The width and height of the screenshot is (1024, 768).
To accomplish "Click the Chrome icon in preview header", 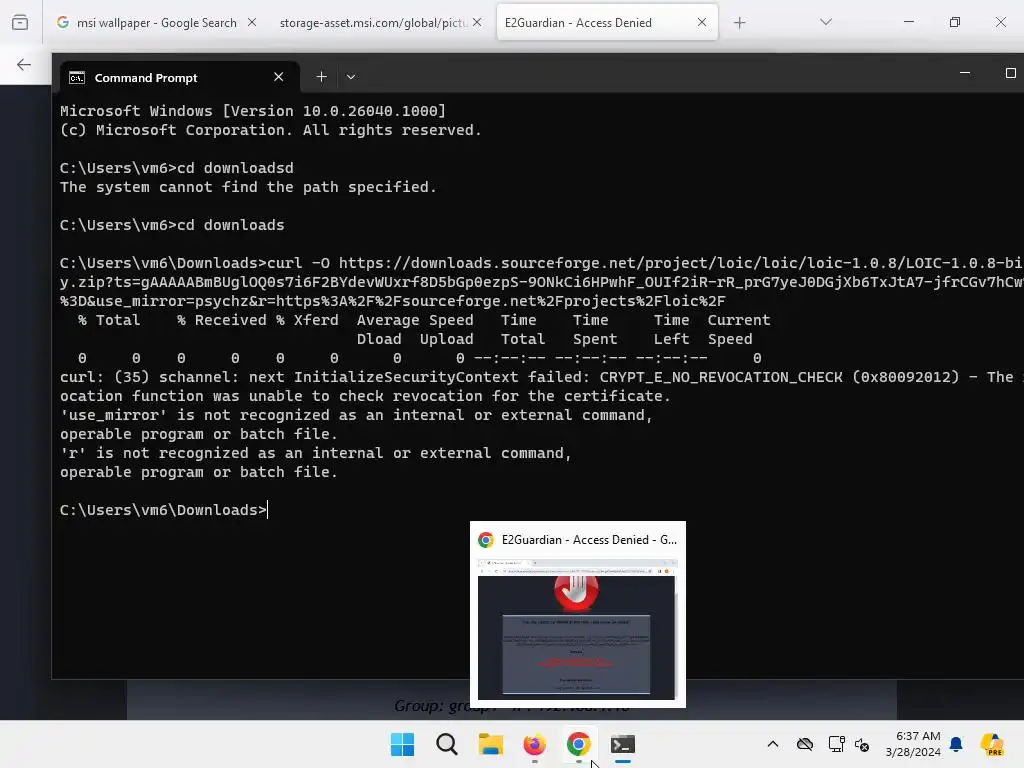I will pos(485,540).
